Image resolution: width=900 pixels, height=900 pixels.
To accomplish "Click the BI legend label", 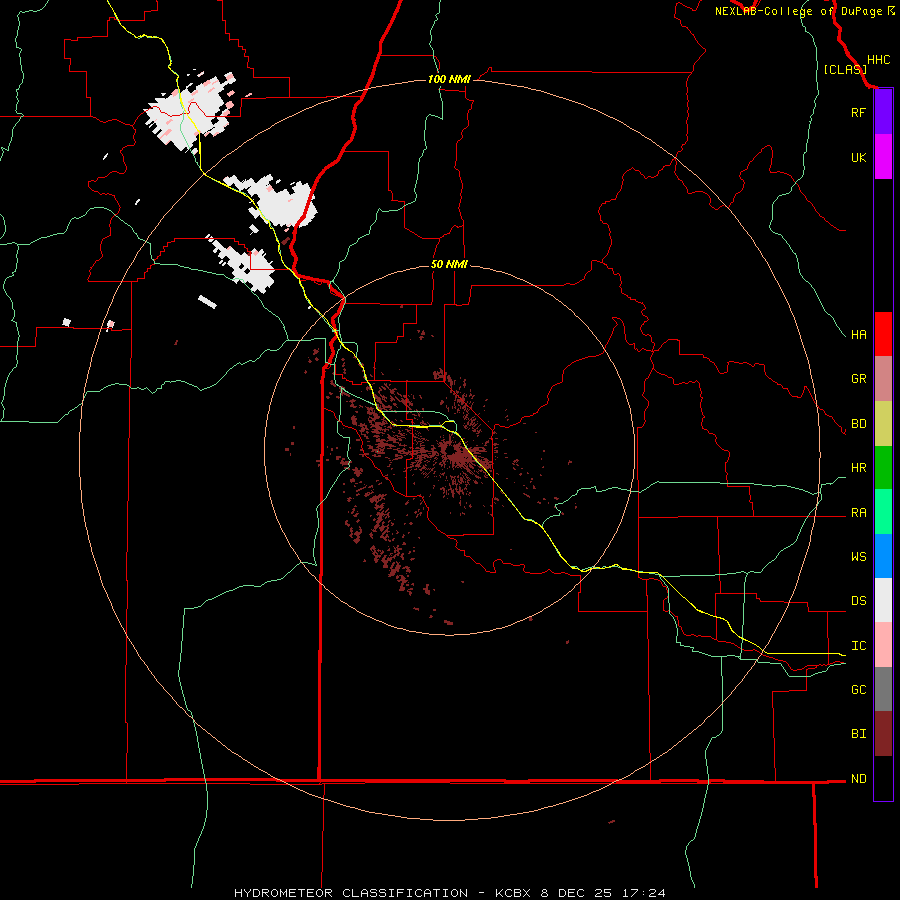I will (858, 734).
